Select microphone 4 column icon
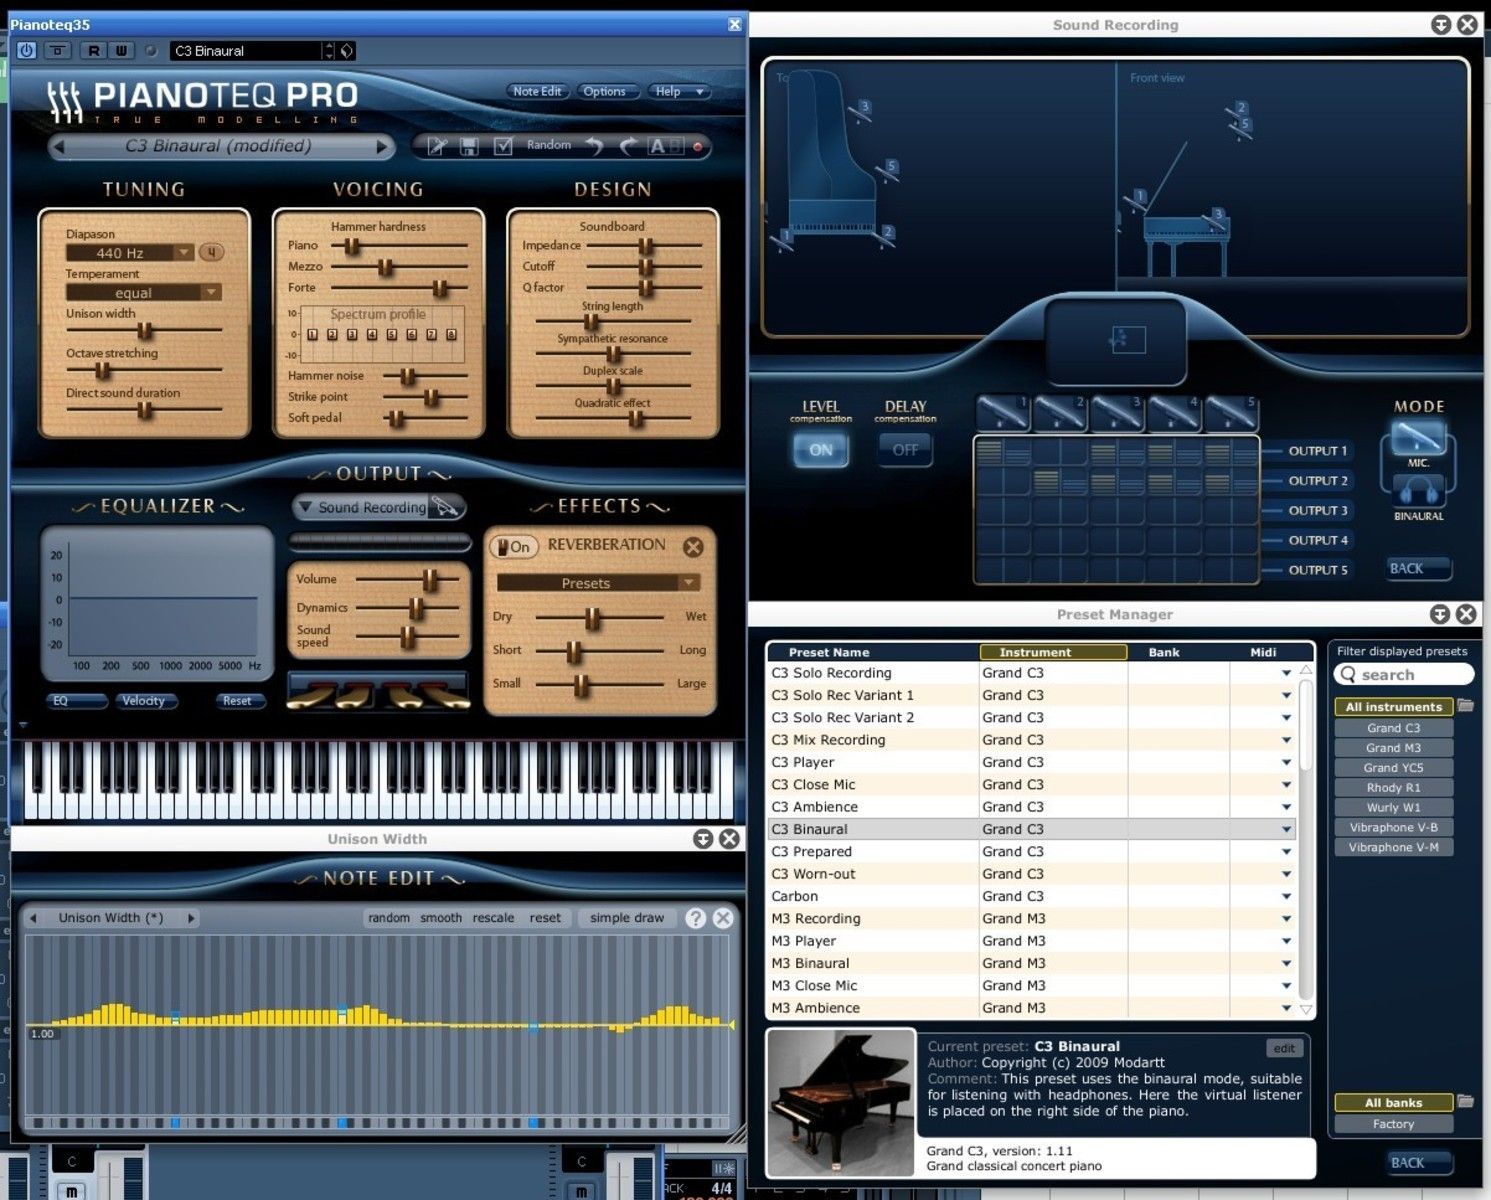 [1174, 413]
